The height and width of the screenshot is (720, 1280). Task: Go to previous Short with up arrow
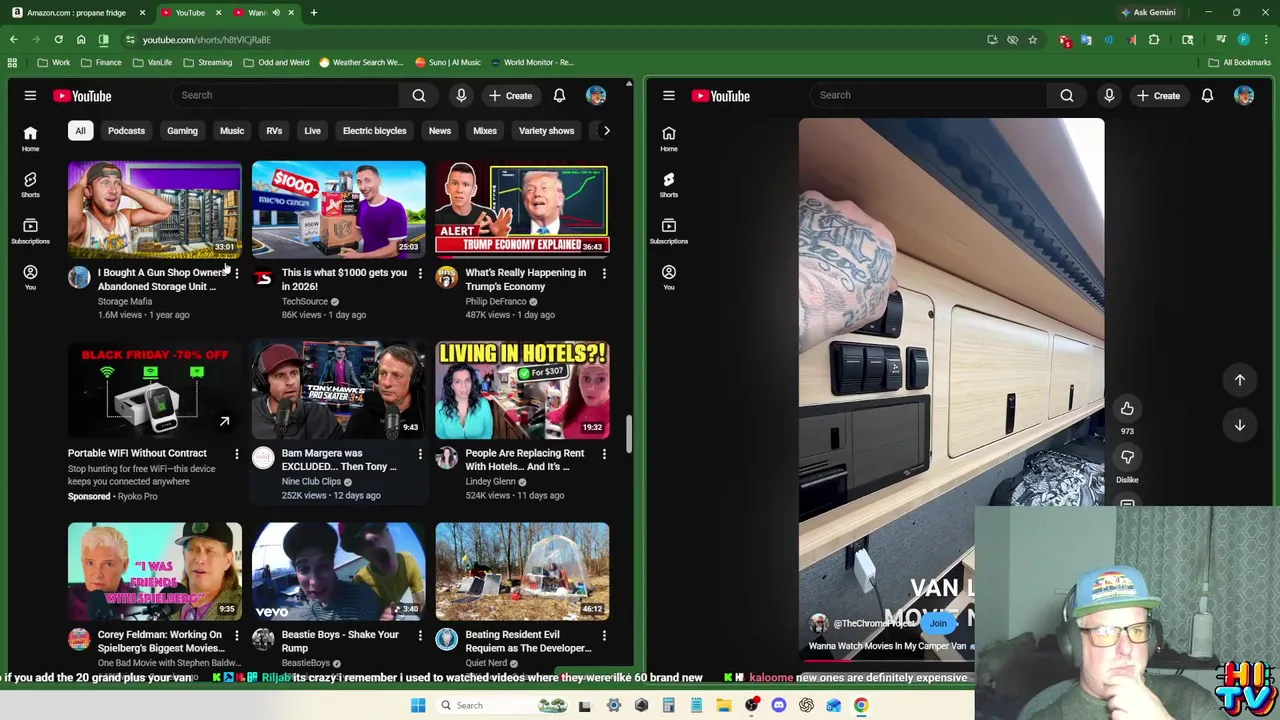[x=1239, y=380]
